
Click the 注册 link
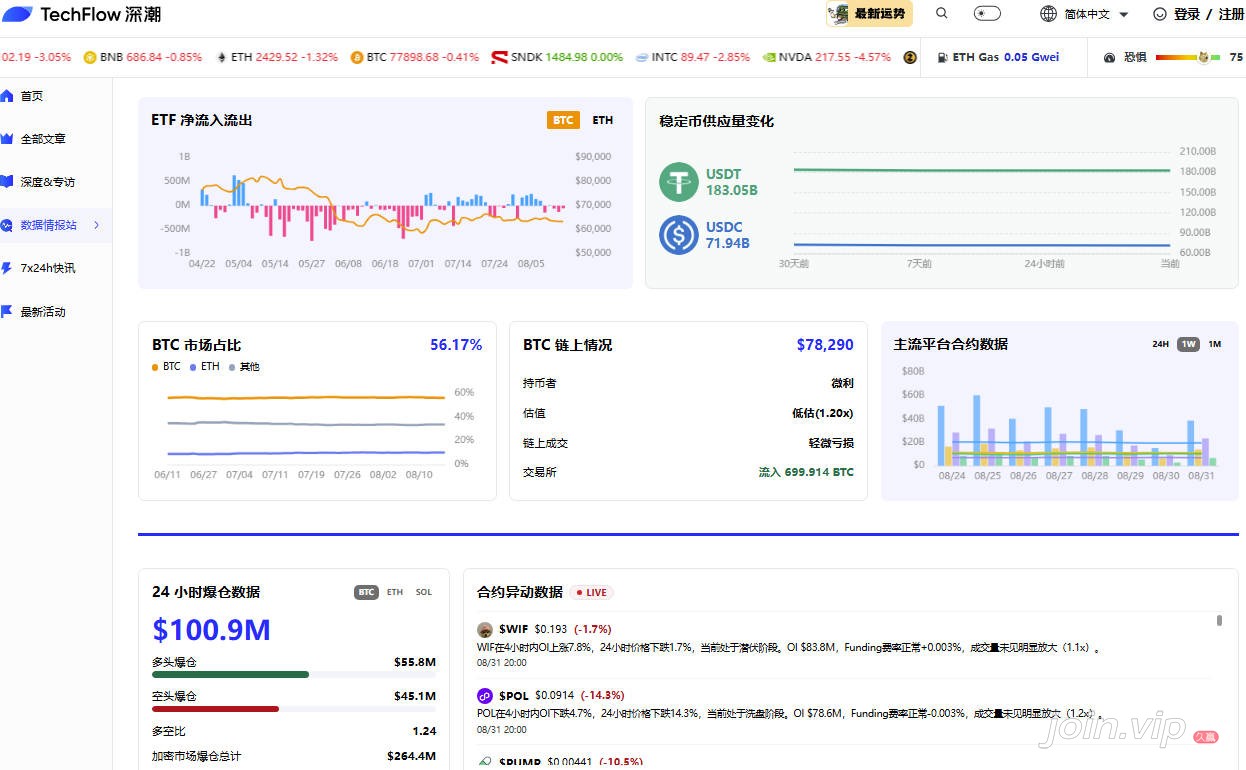(1231, 14)
